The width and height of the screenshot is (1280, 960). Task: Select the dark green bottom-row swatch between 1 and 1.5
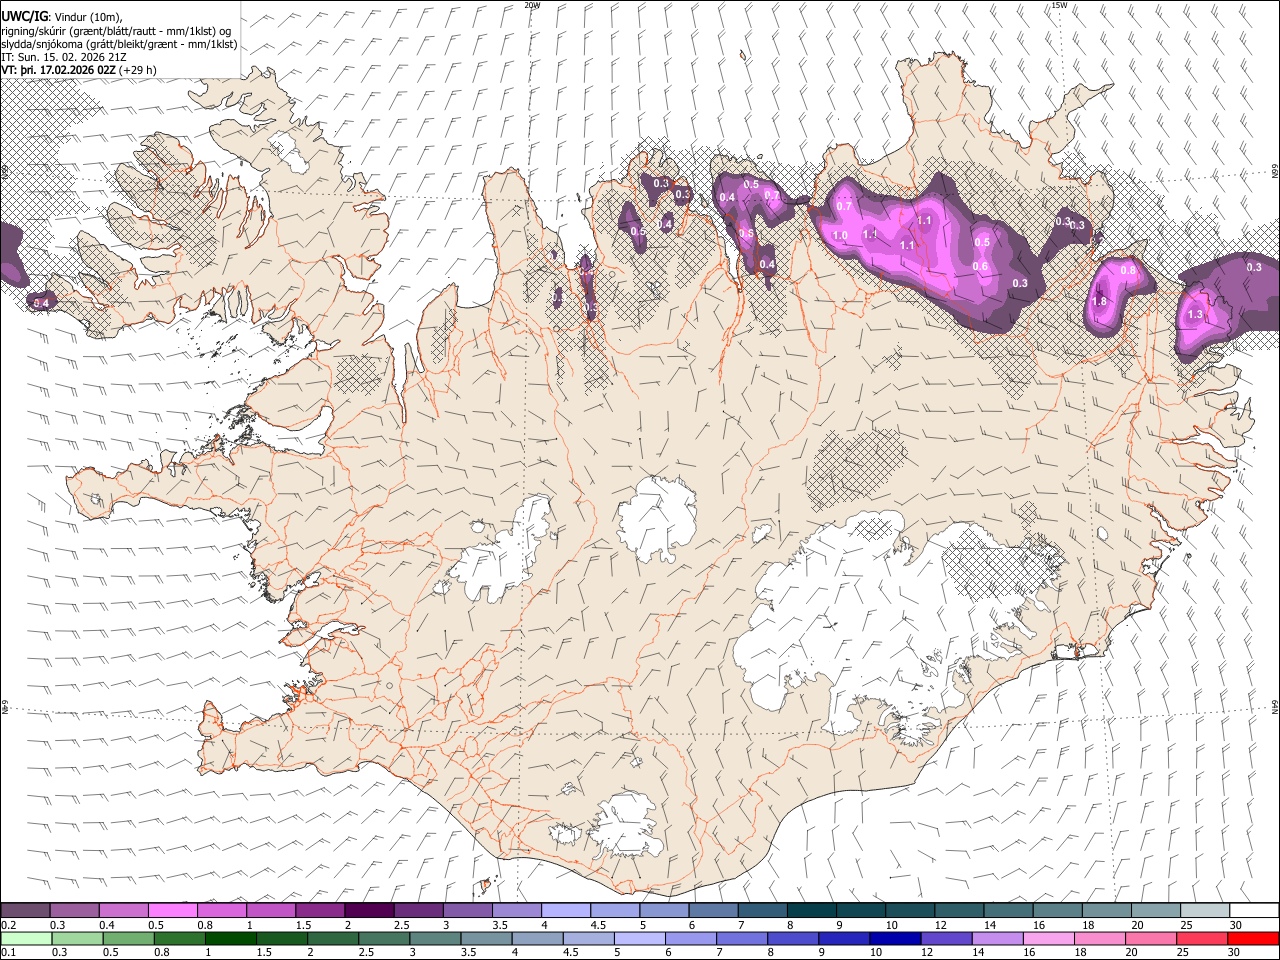(229, 938)
